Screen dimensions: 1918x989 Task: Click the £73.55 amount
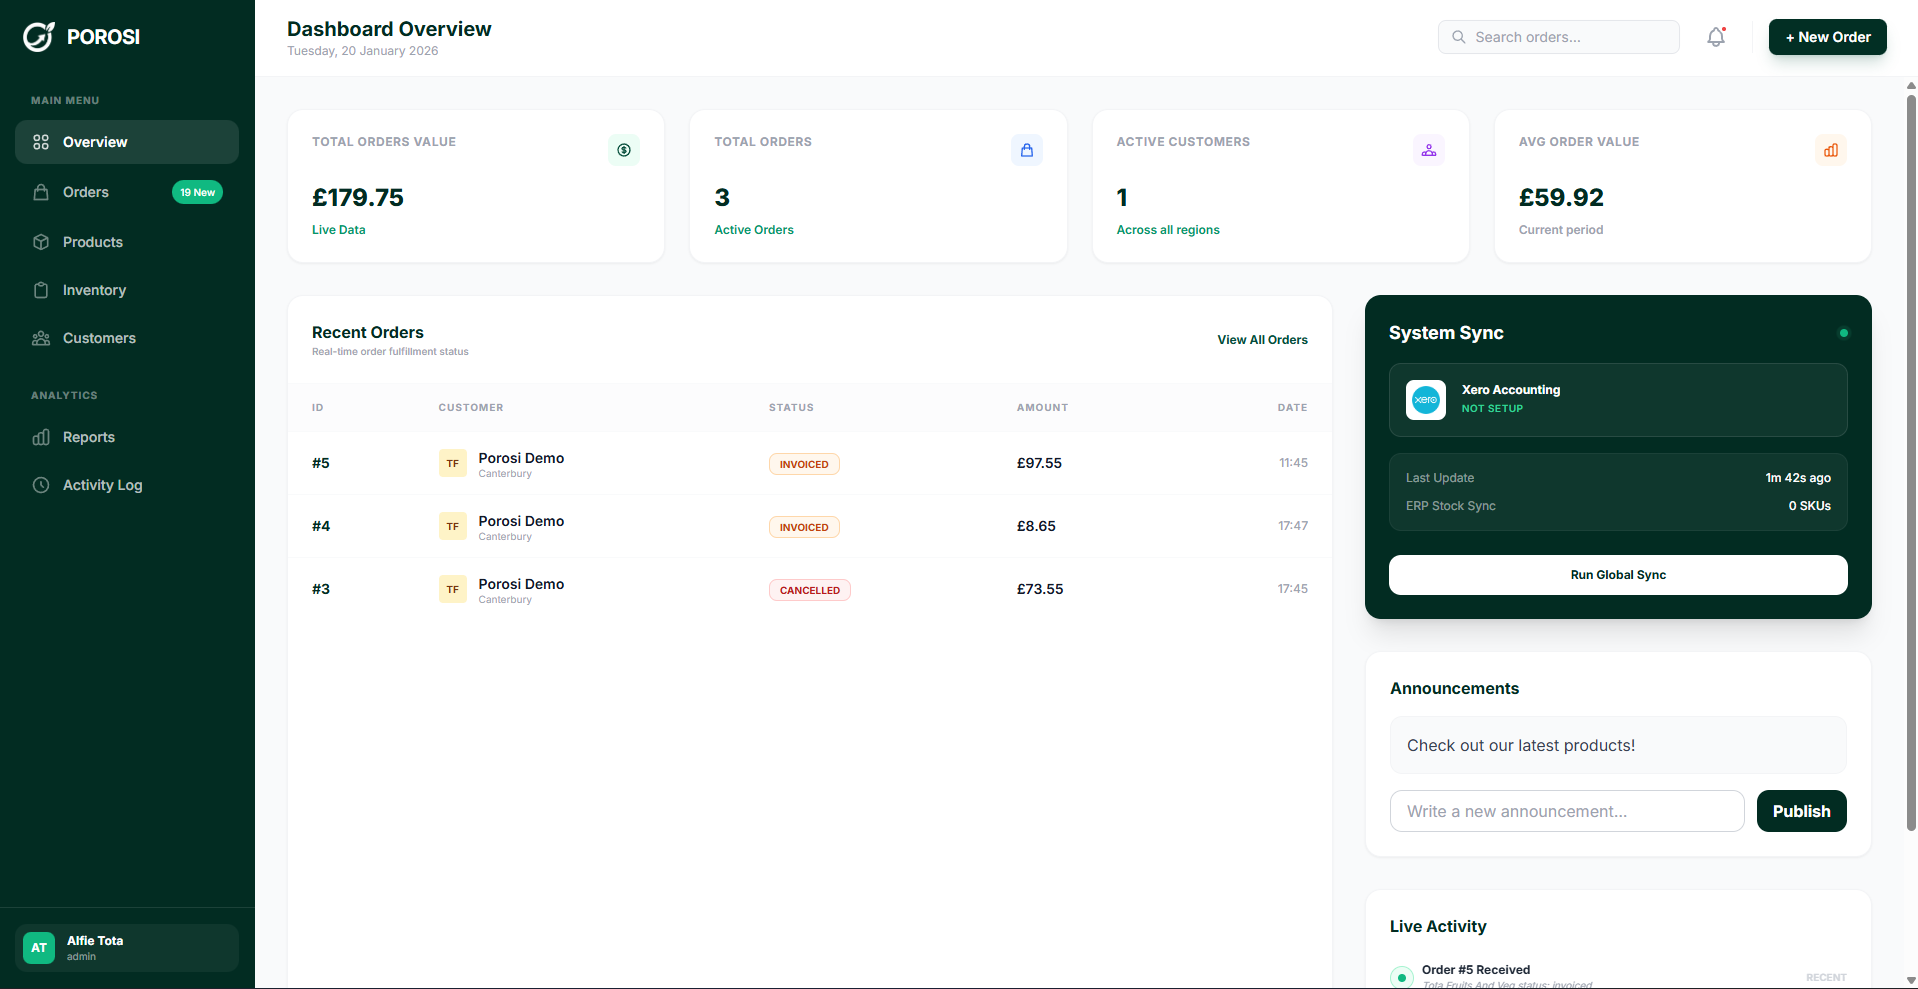(x=1040, y=589)
